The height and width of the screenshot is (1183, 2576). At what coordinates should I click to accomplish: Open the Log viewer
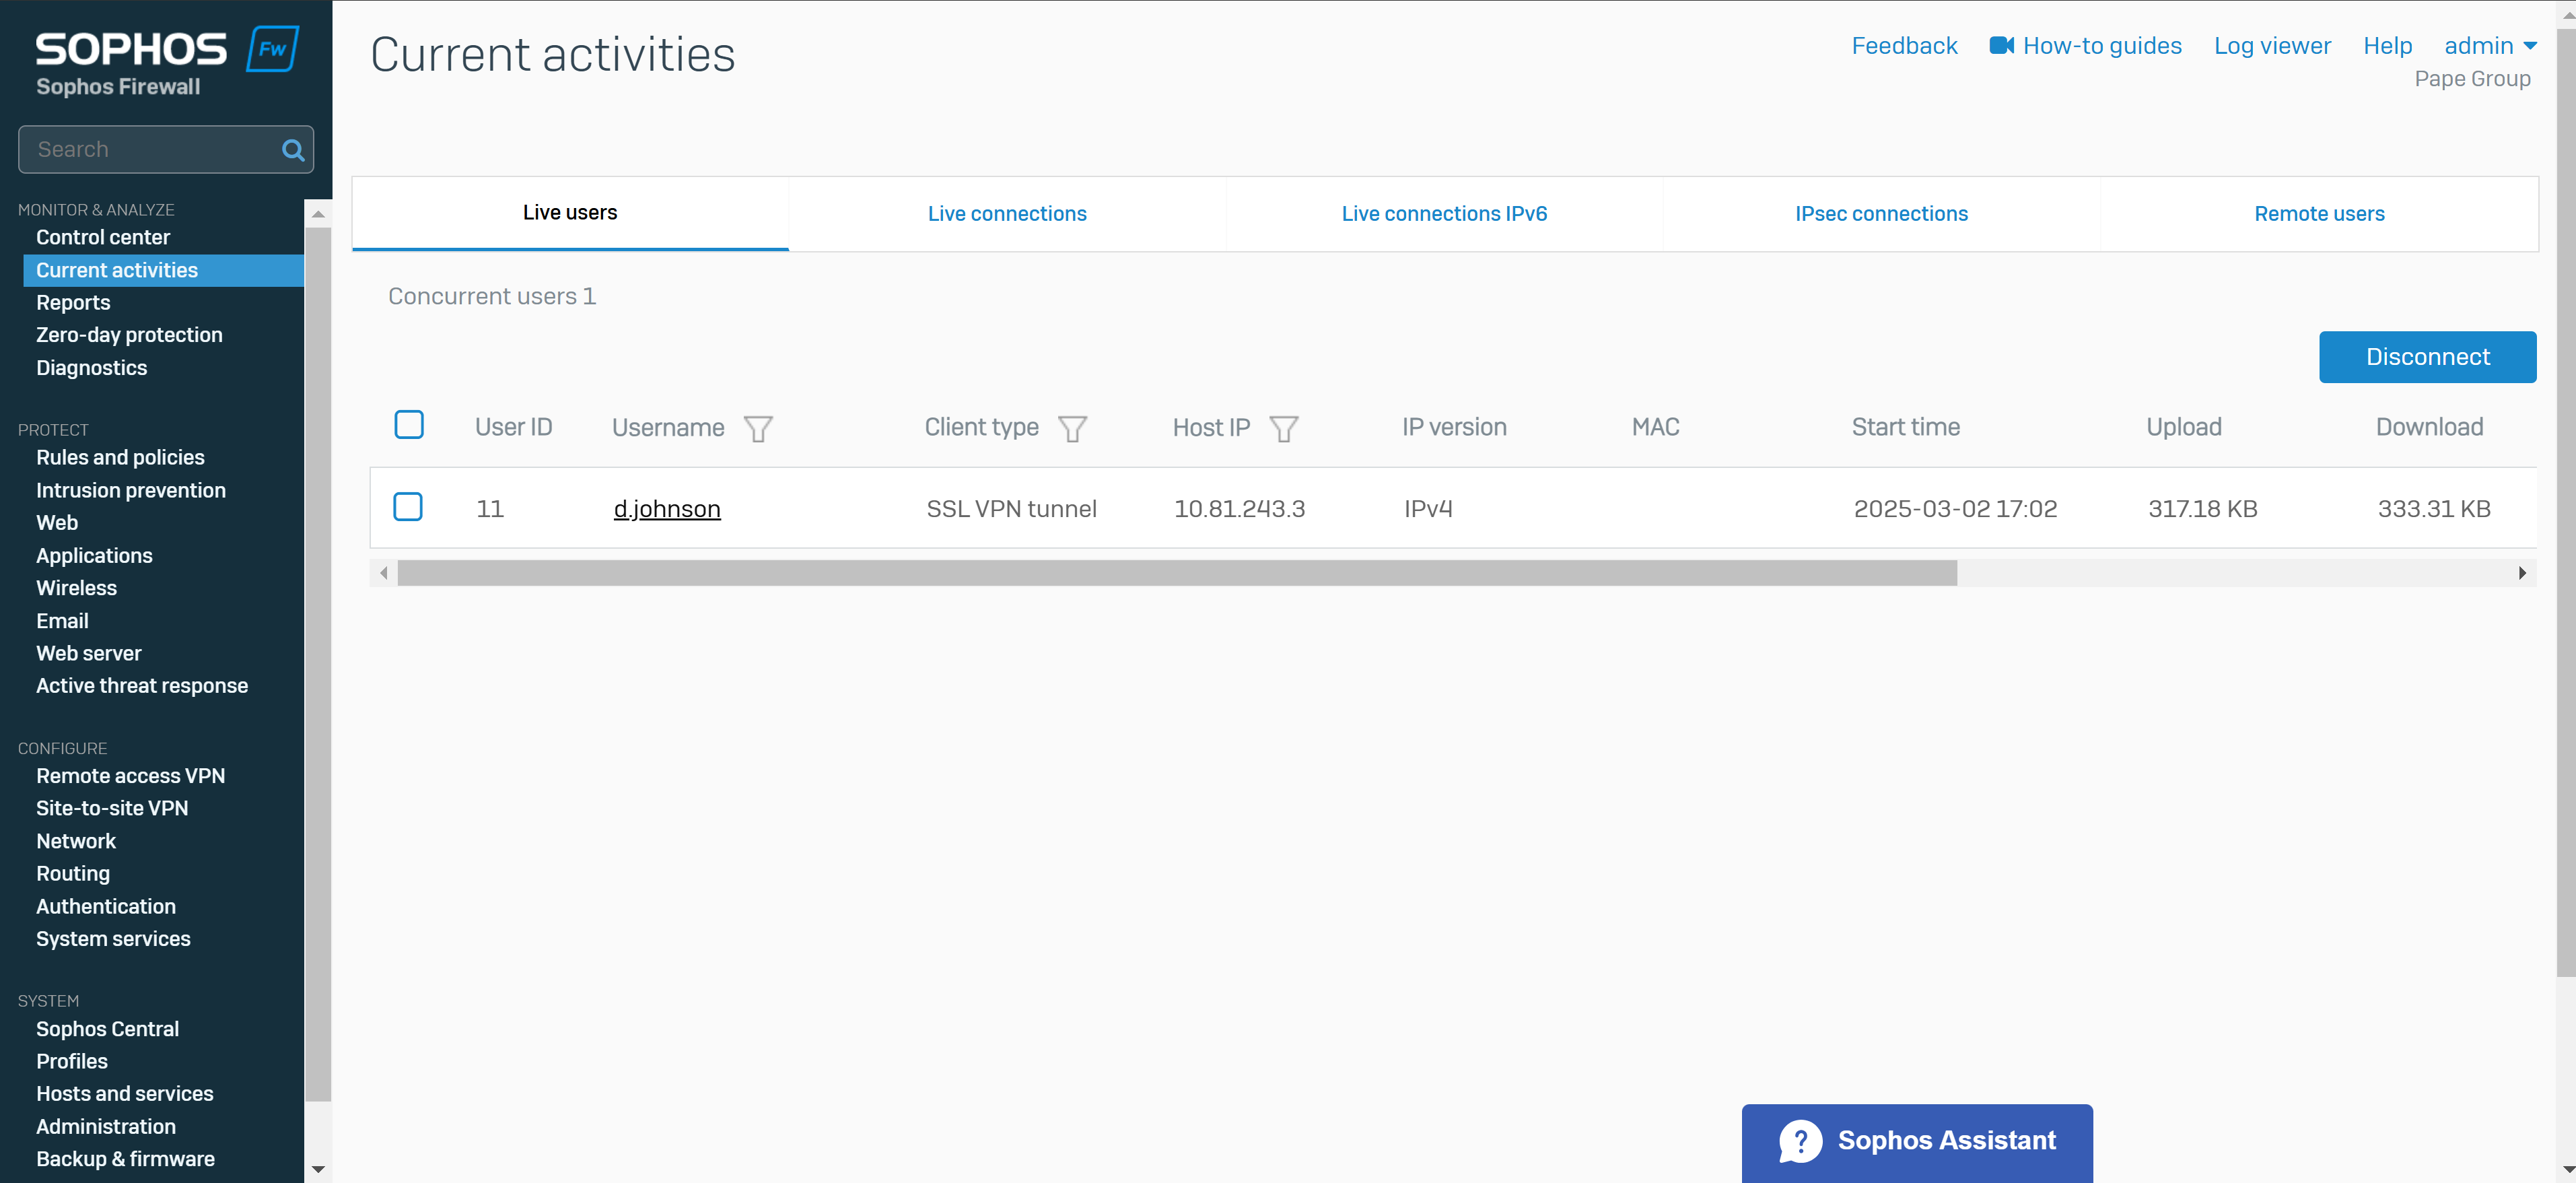(2272, 46)
